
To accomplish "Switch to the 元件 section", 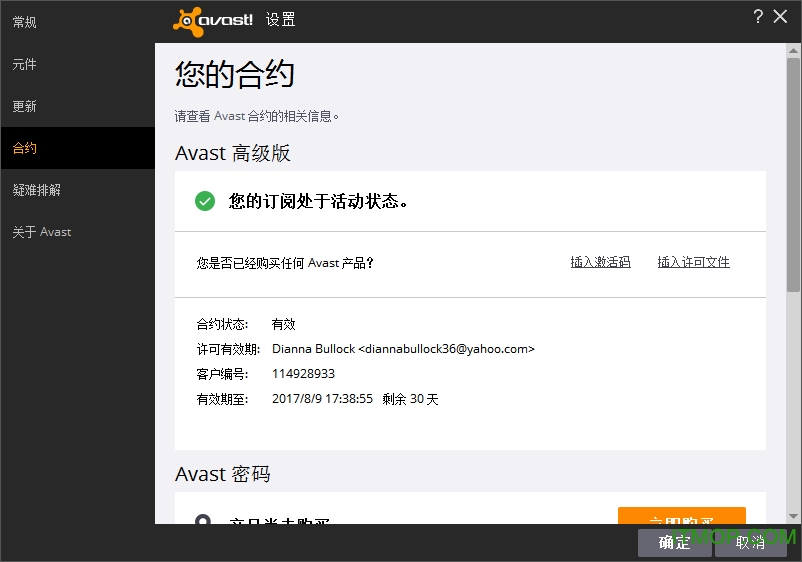I will coord(25,64).
